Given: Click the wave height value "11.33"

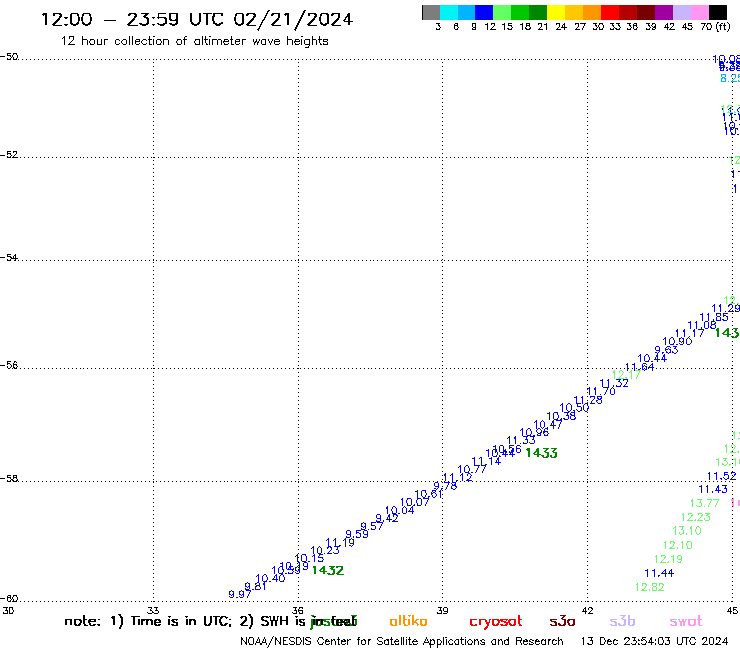Looking at the screenshot, I should (521, 440).
